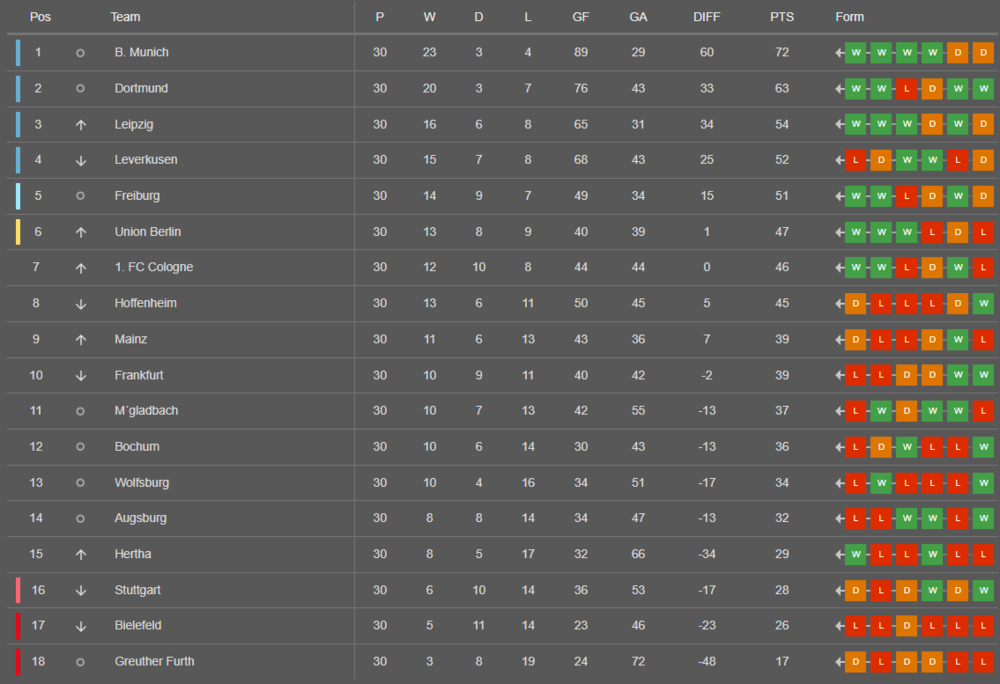Open the M'gladbach team link
Screen dimensions: 1000x684
pos(146,411)
